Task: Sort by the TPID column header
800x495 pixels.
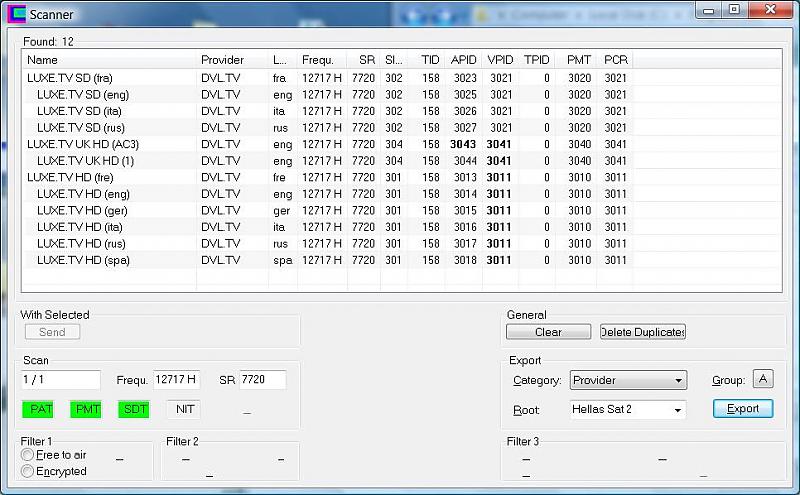Action: pos(537,60)
